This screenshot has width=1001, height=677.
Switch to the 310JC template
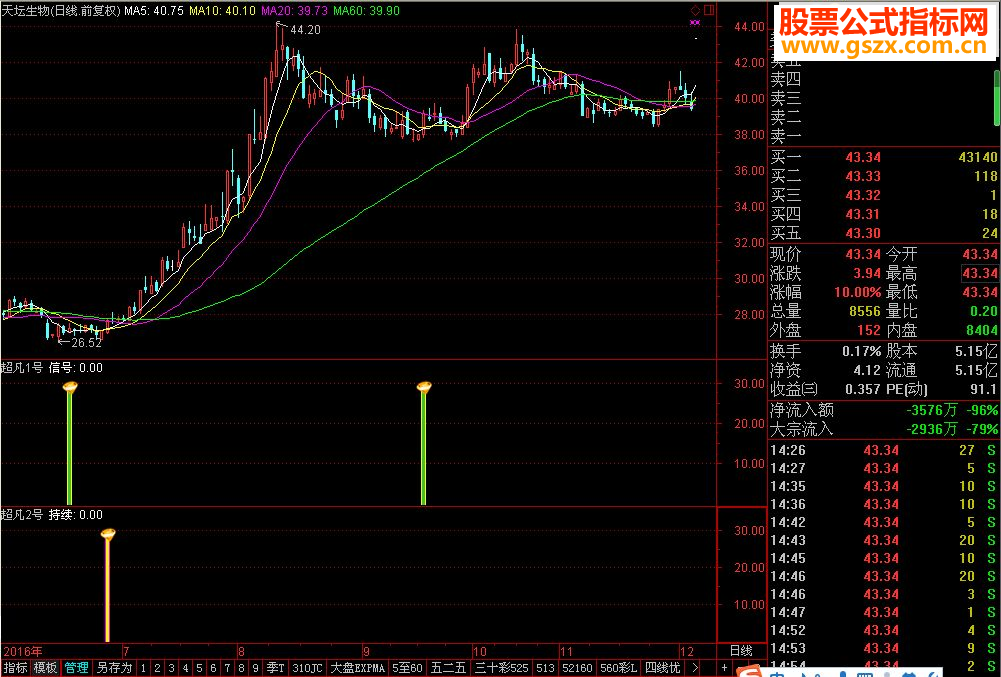click(x=308, y=668)
